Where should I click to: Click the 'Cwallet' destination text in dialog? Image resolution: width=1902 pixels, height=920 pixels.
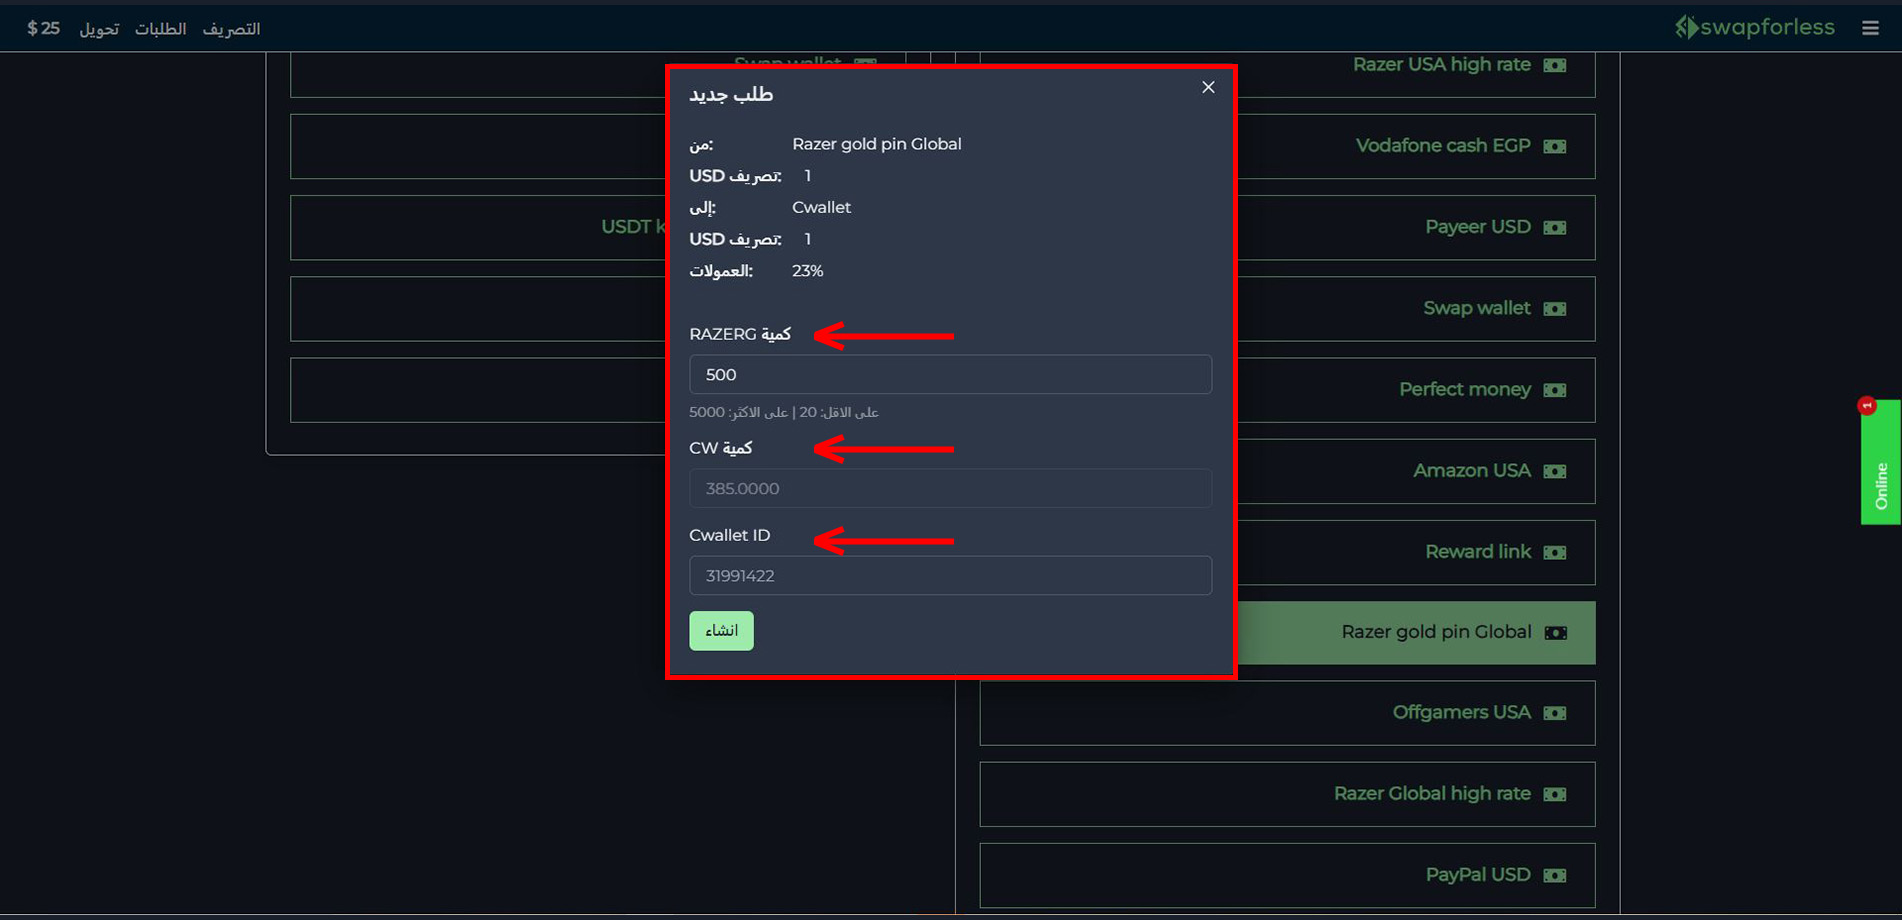(822, 207)
